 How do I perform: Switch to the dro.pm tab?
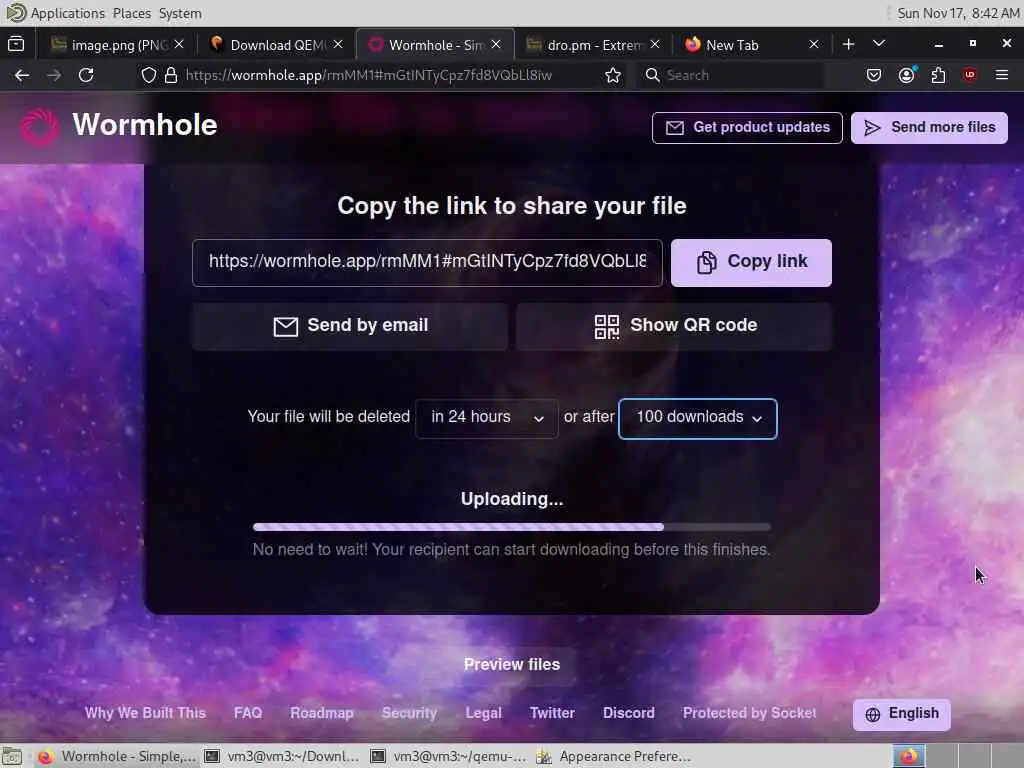593,44
